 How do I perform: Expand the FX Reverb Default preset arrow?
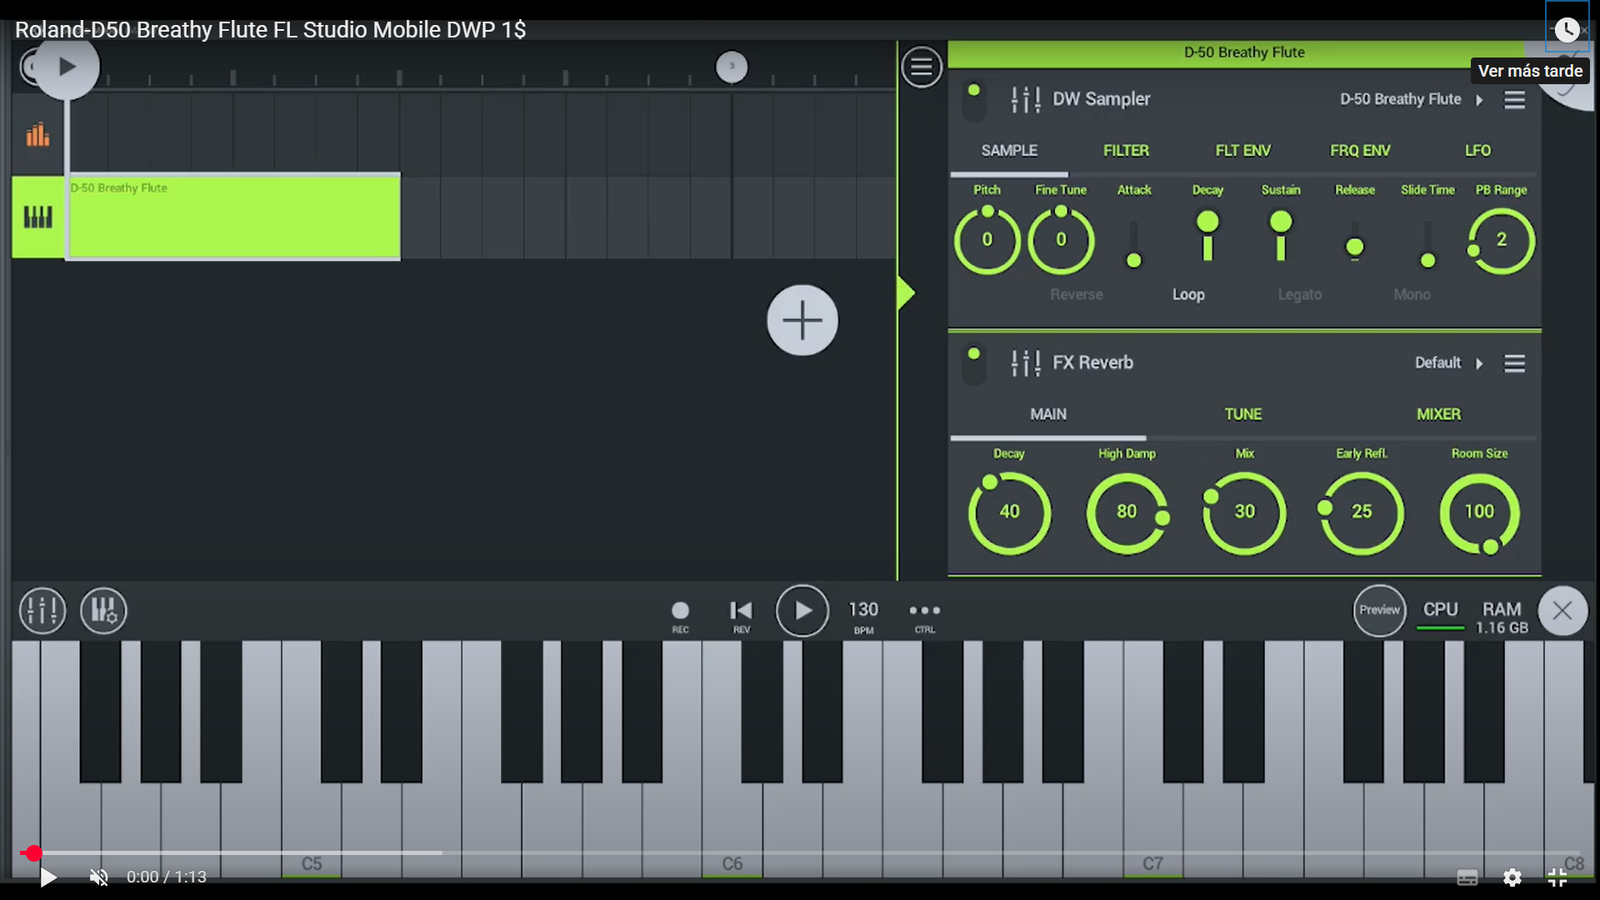1479,363
